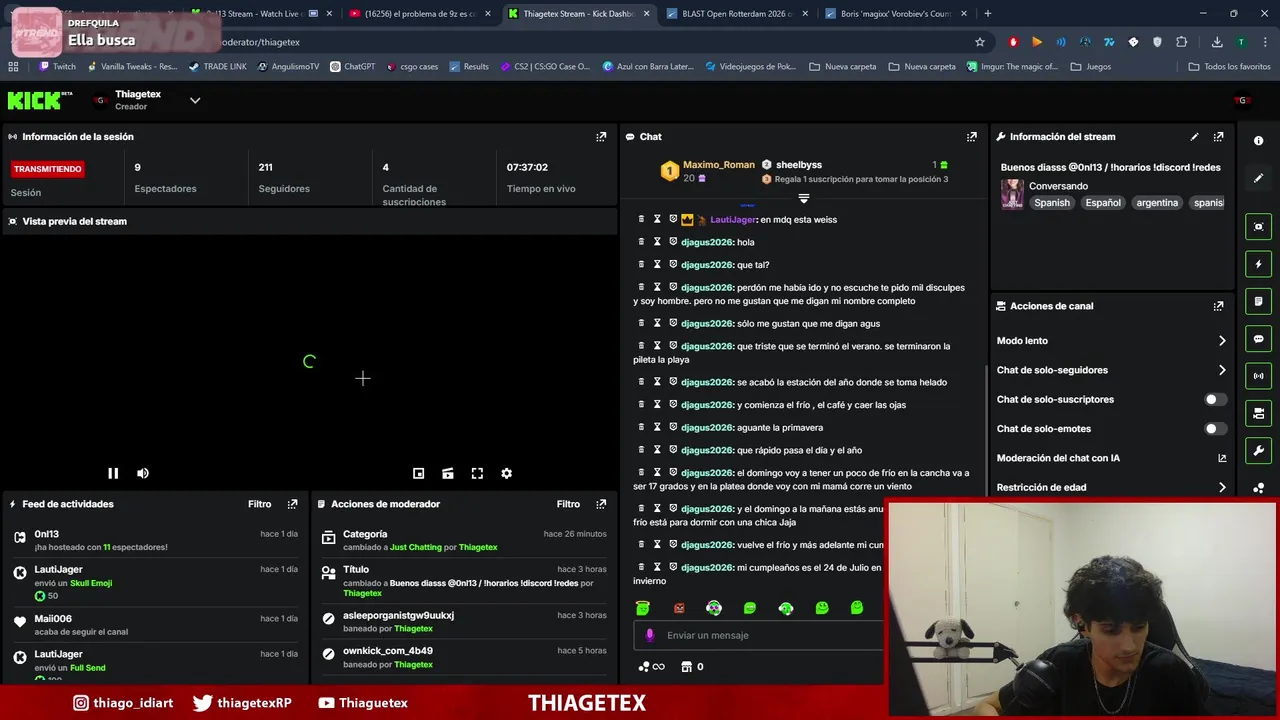Image resolution: width=1280 pixels, height=720 pixels.
Task: Bookmark this page with star icon
Action: pos(980,42)
